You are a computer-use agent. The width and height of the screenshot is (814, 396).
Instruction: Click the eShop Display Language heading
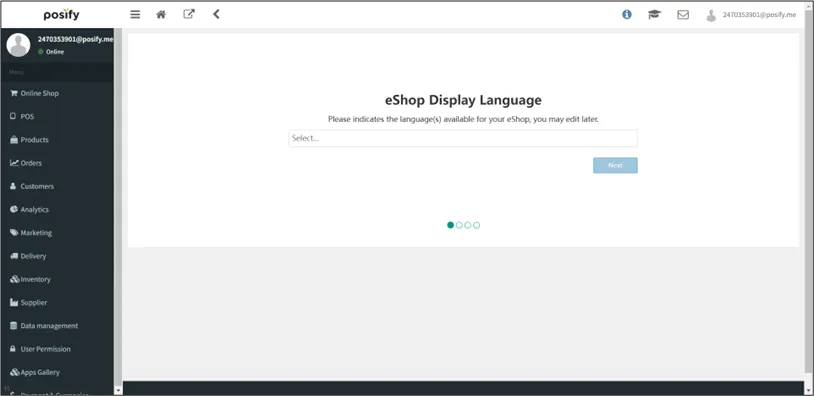coord(463,100)
